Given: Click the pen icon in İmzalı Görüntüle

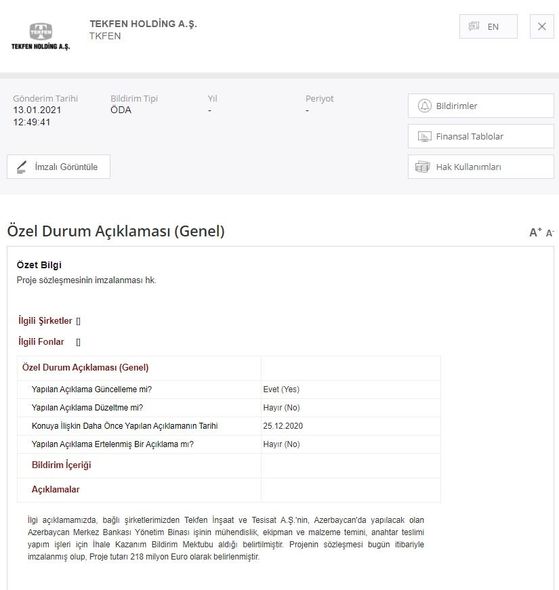Looking at the screenshot, I should pos(22,167).
